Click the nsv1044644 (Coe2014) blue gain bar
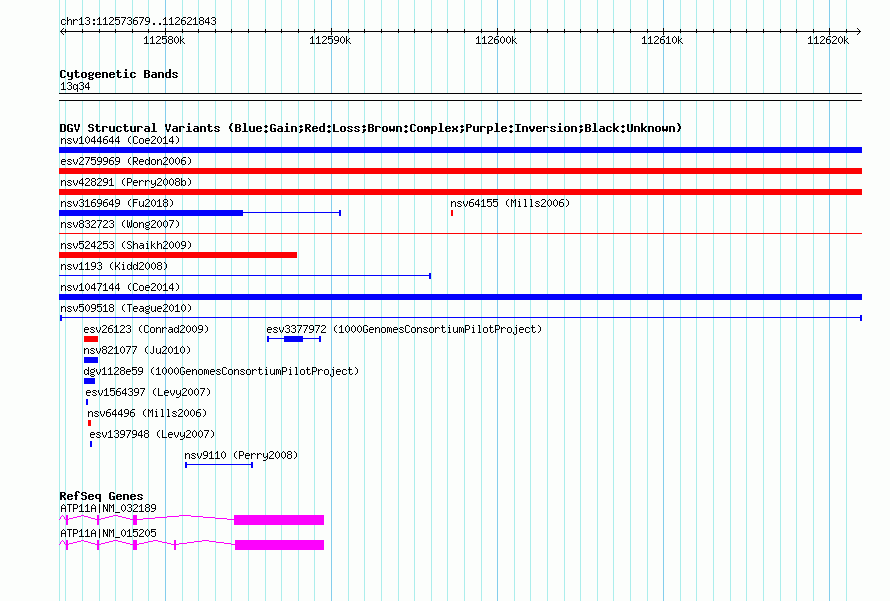 (460, 150)
